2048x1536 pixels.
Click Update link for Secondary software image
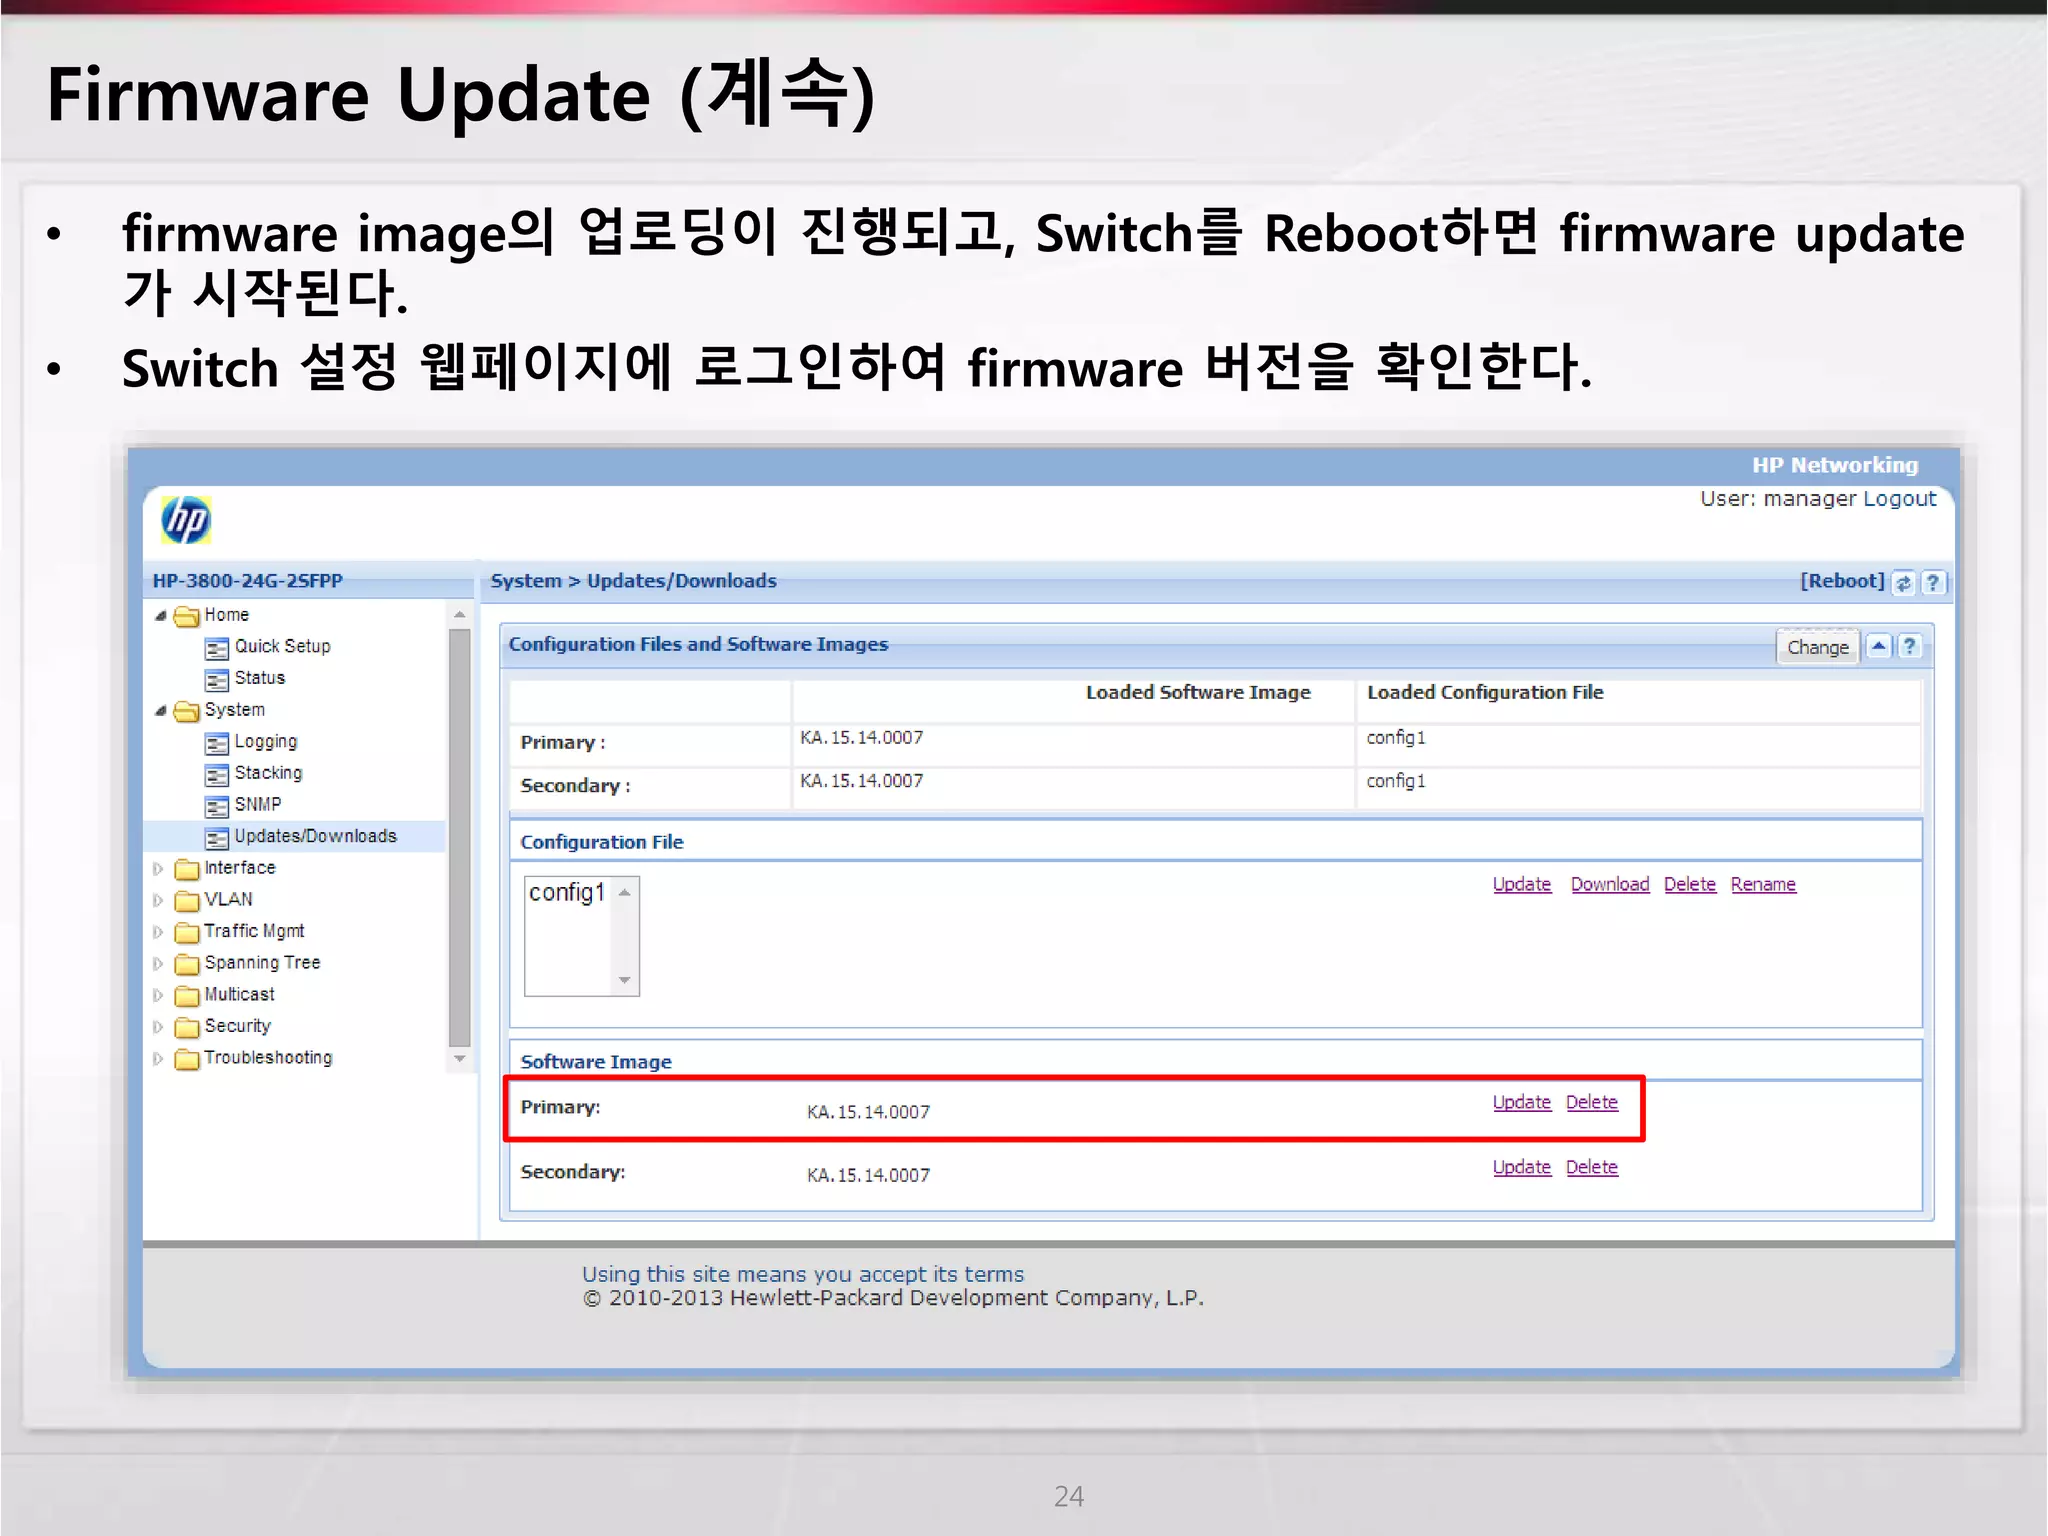[x=1522, y=1167]
